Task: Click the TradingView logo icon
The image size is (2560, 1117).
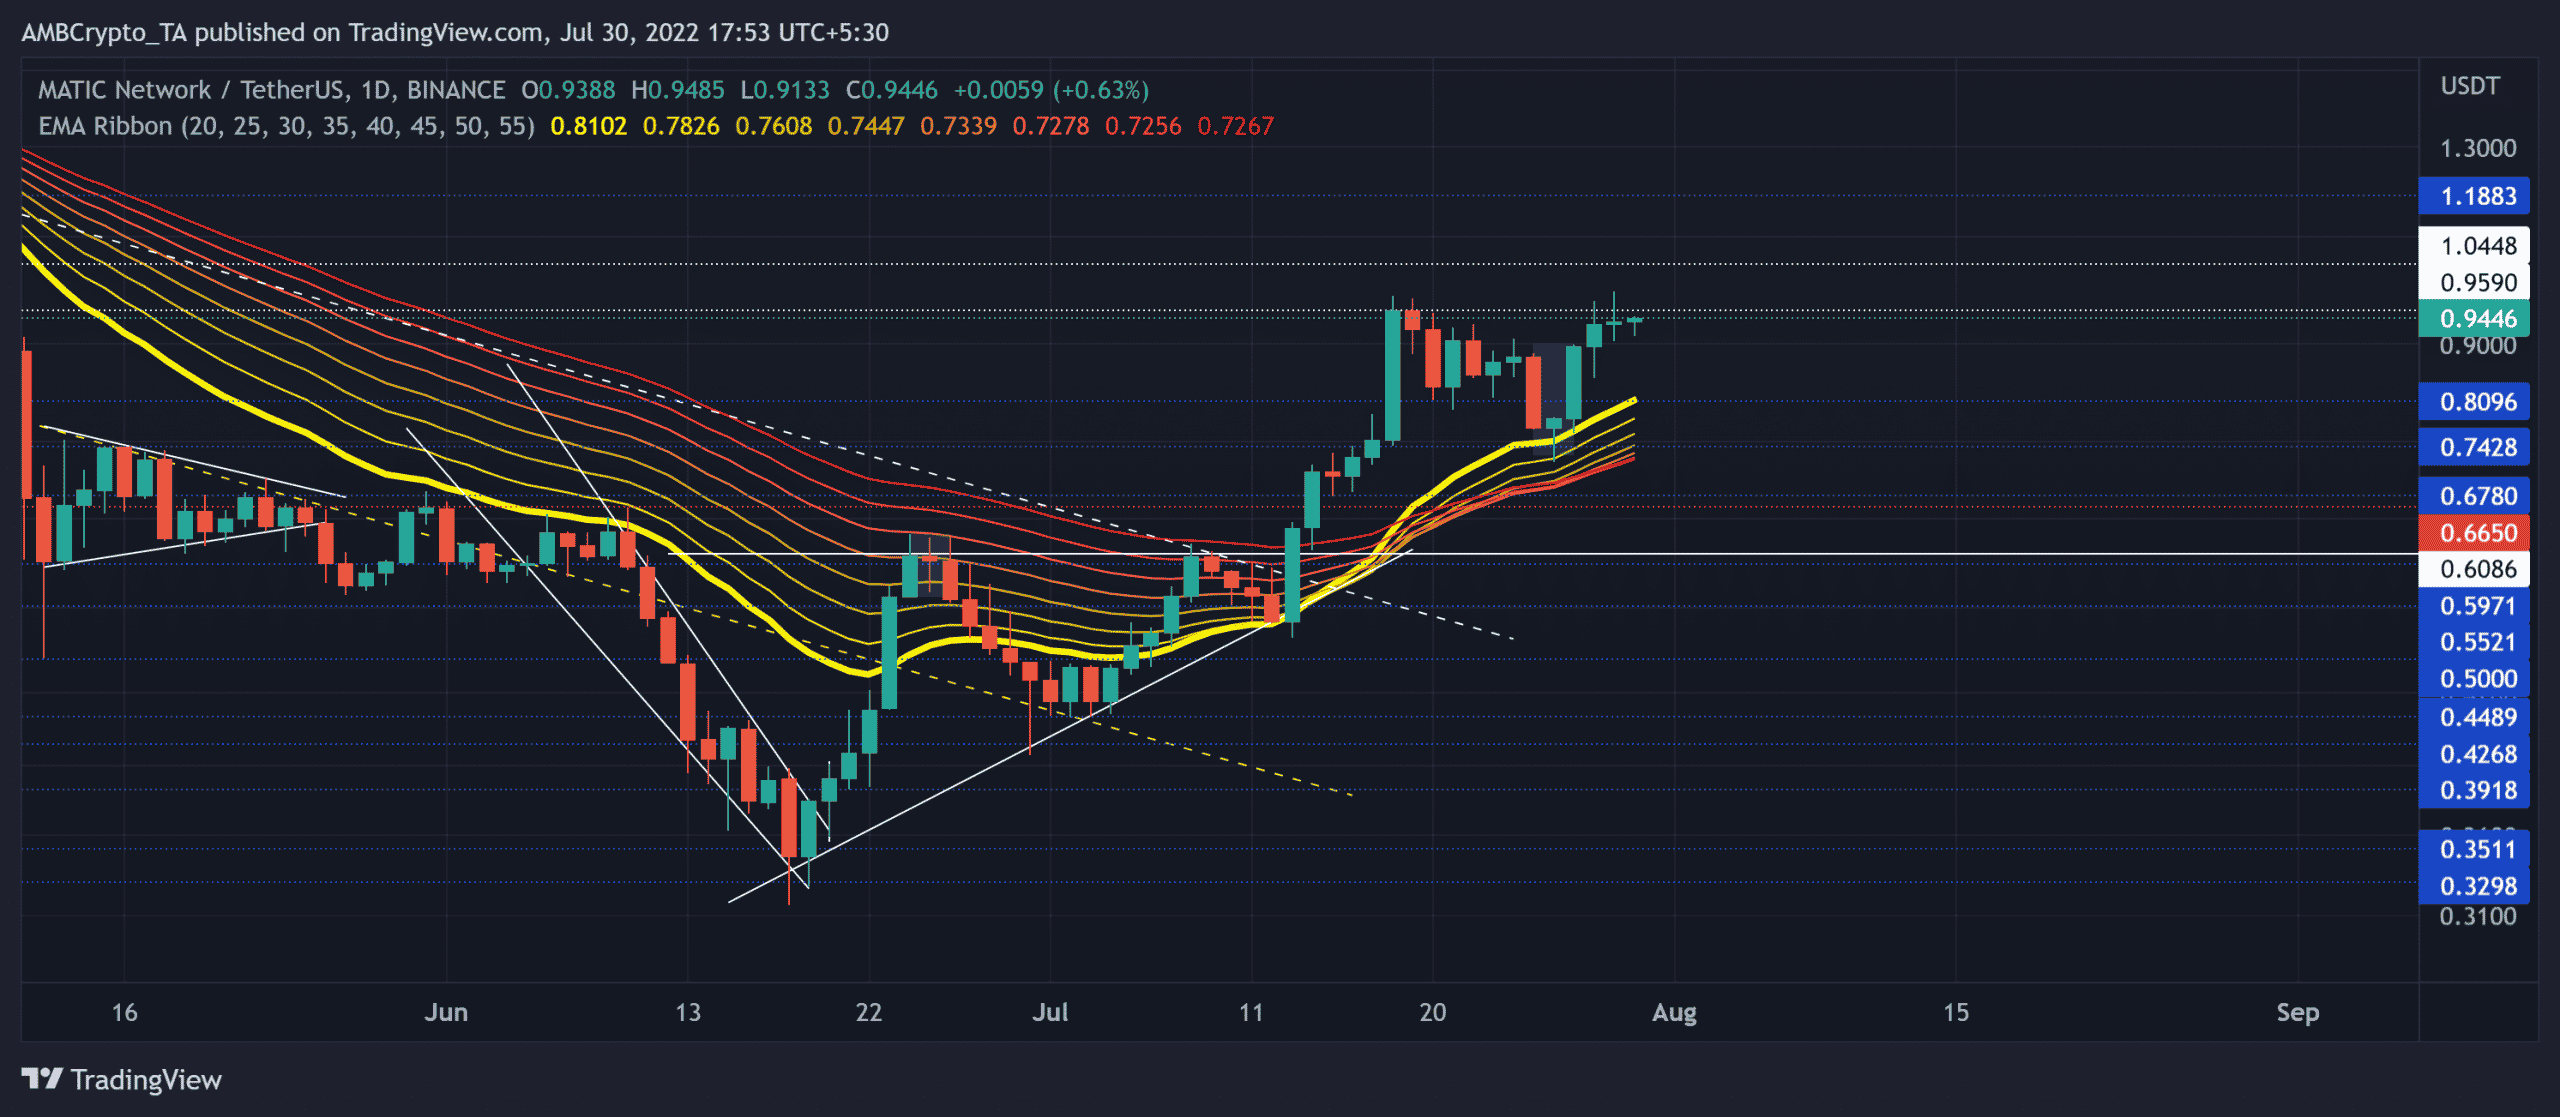Action: [x=42, y=1079]
